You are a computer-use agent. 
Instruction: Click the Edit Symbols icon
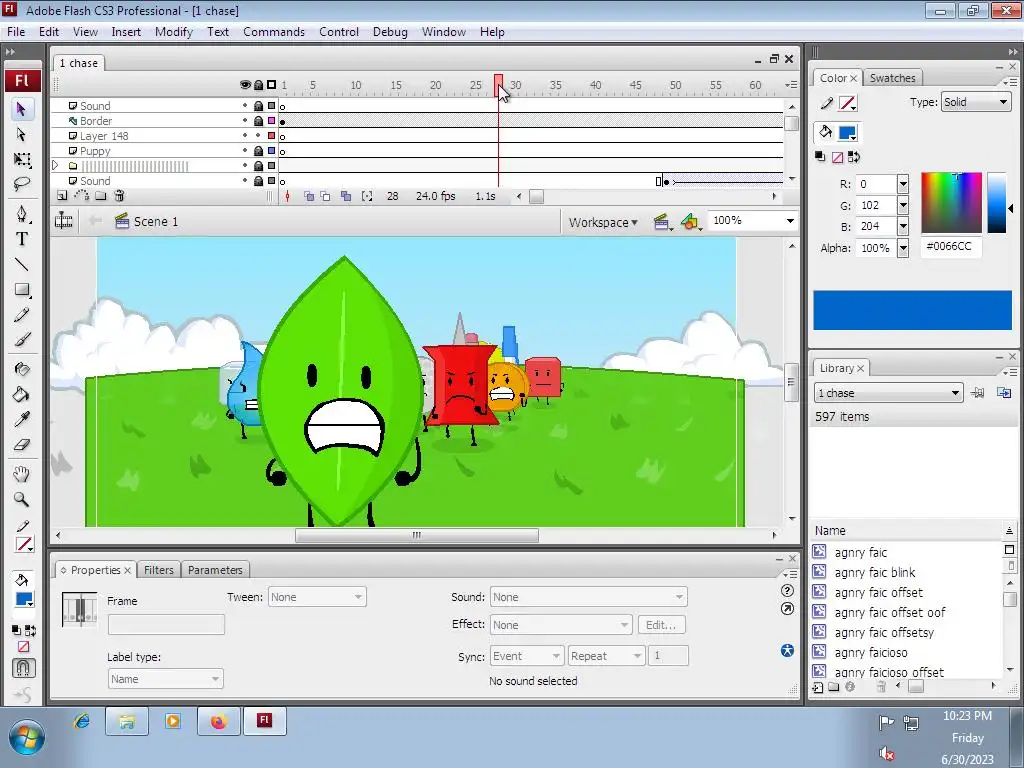tap(690, 222)
